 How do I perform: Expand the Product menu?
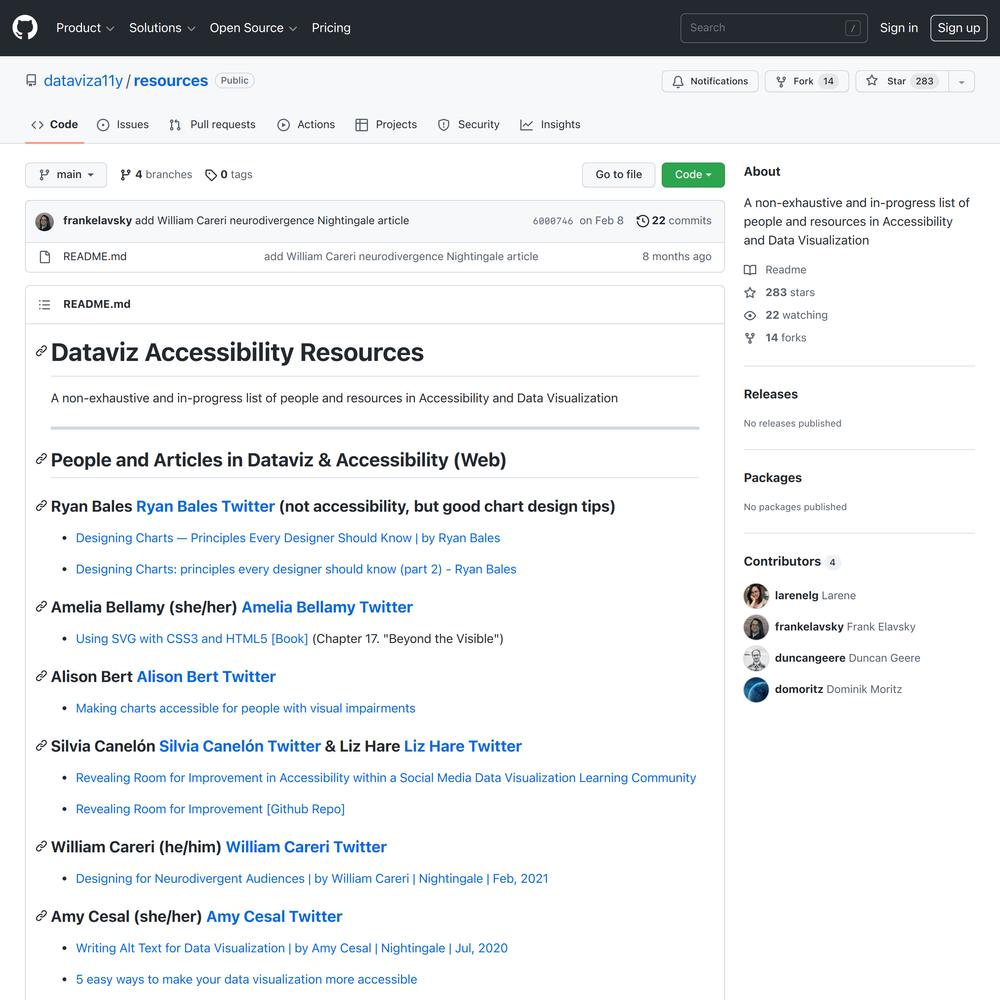(x=85, y=27)
